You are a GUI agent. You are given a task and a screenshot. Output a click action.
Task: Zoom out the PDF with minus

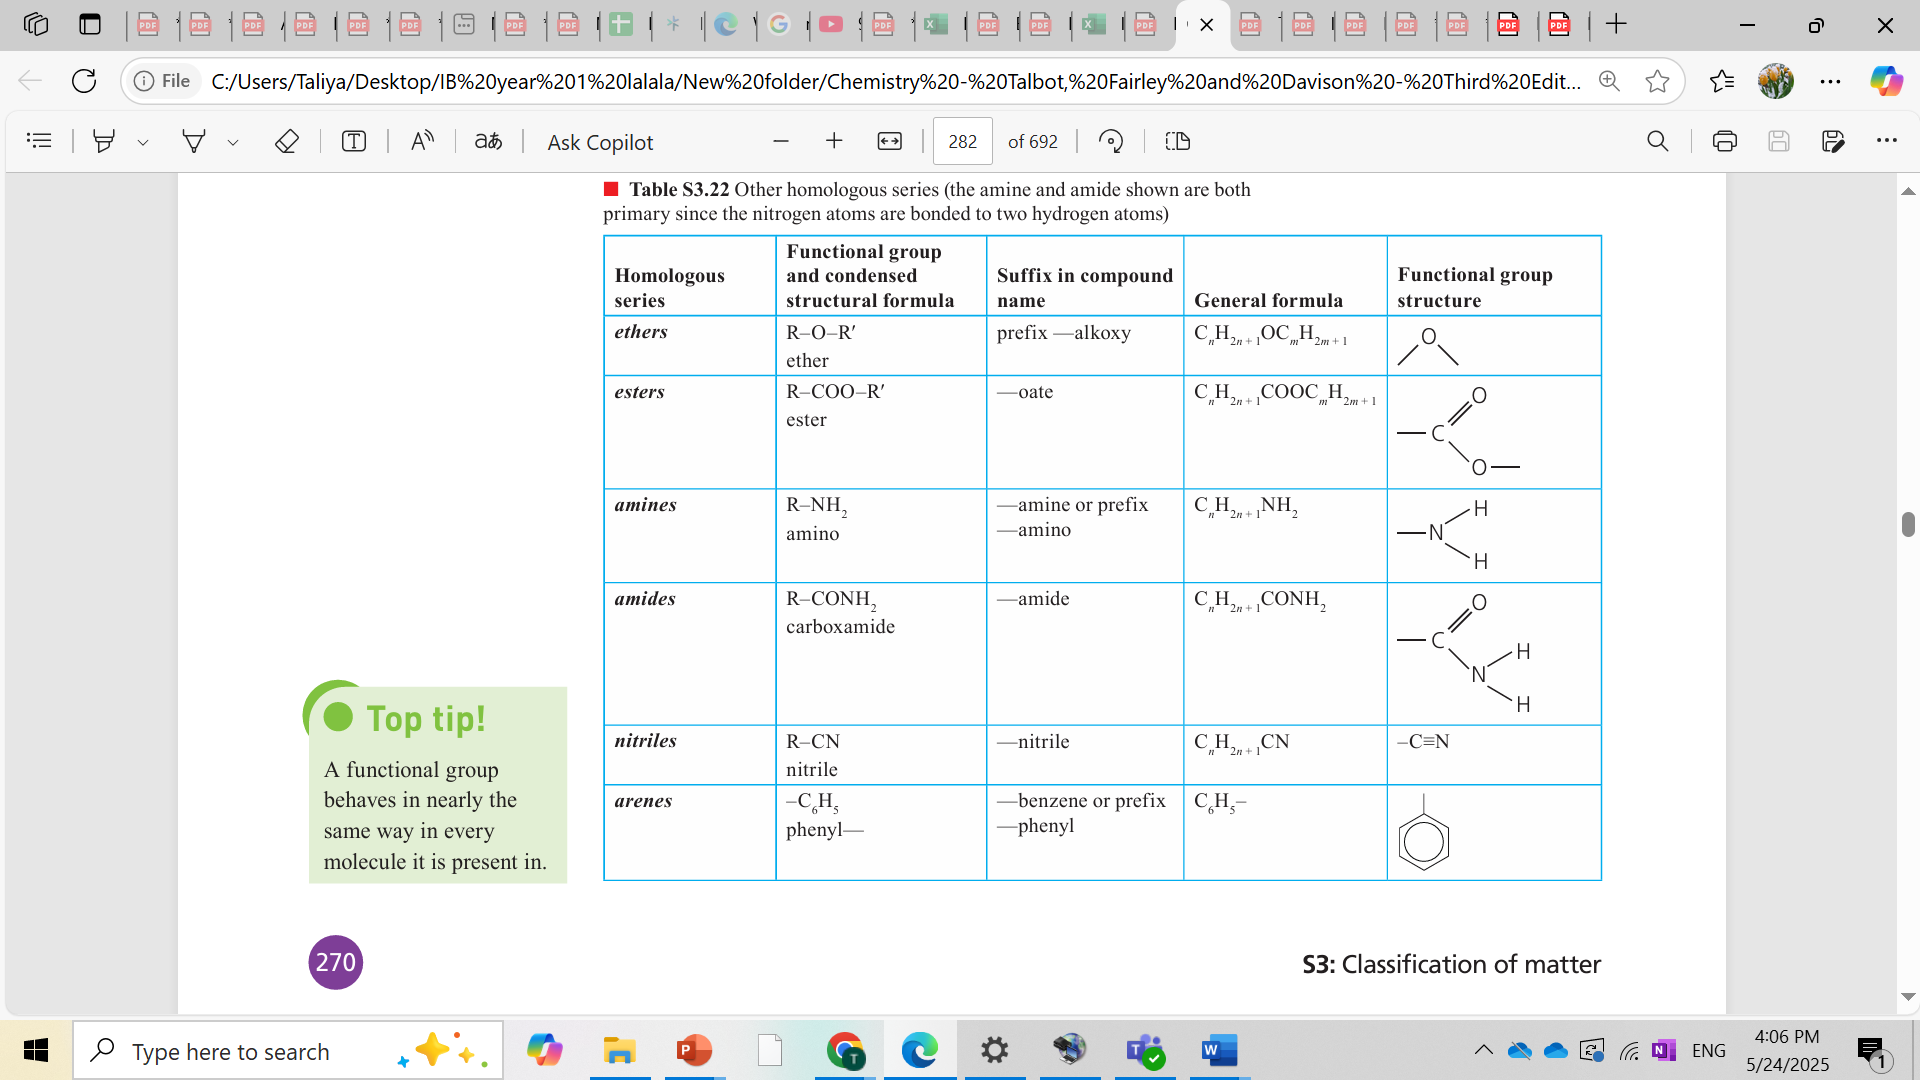click(781, 141)
